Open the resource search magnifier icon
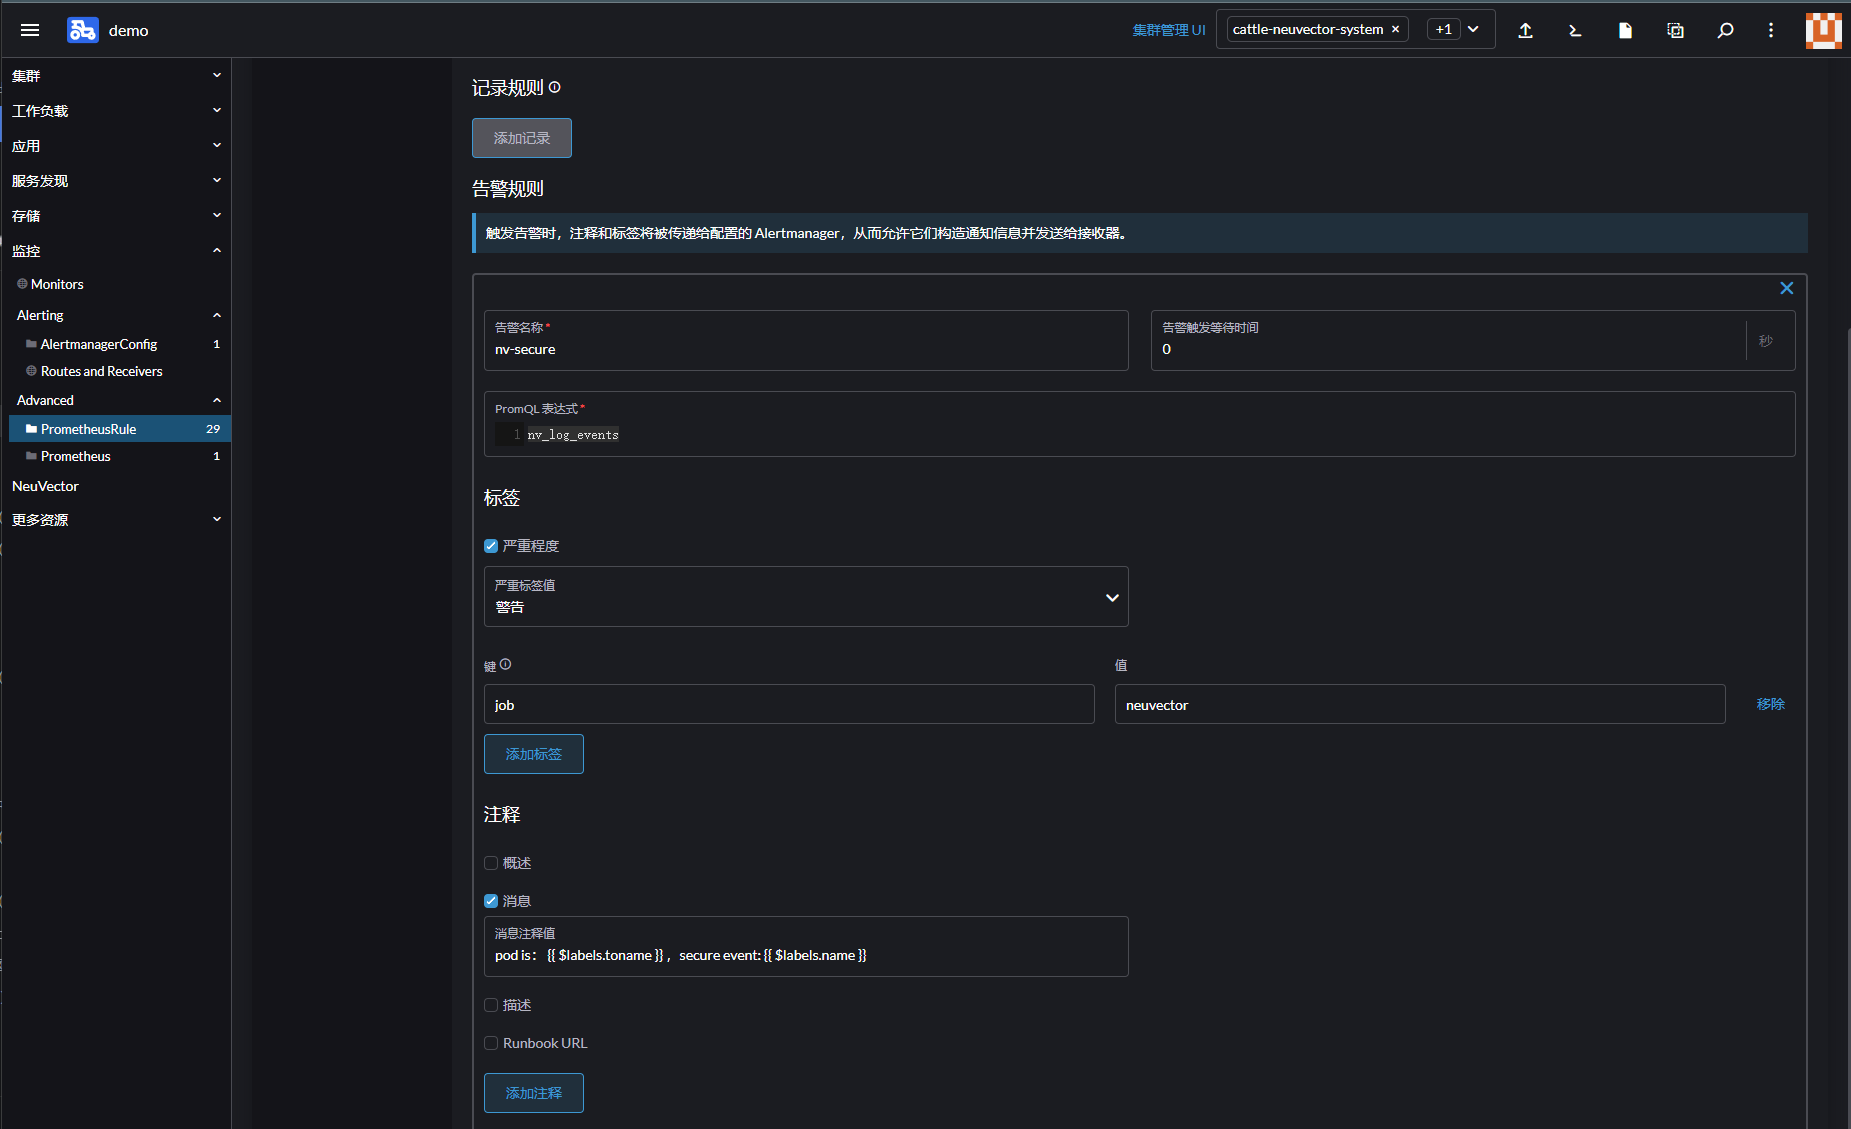 1725,30
